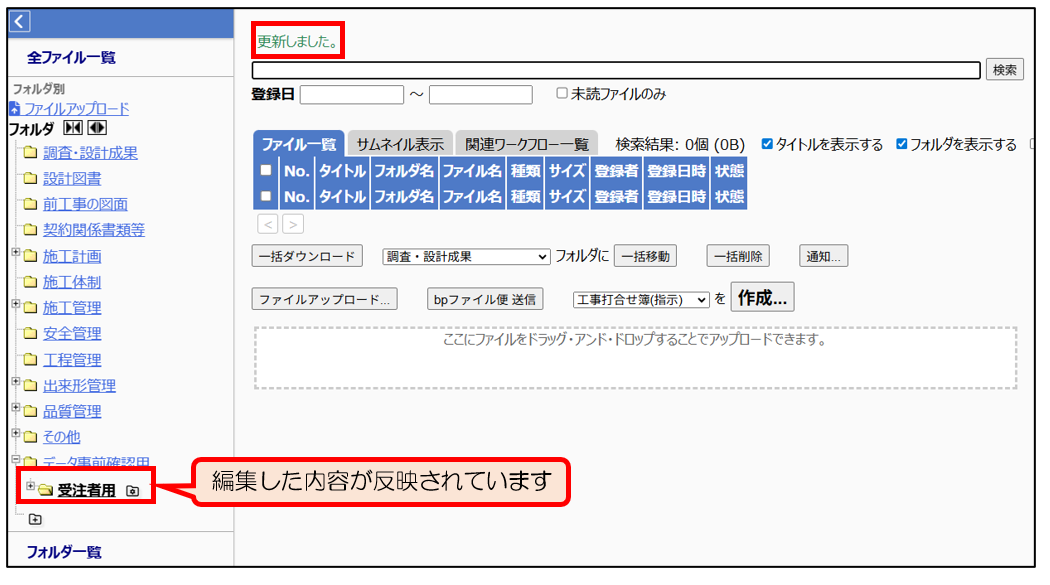Viewport: 1050px width, 585px height.
Task: Click the add new folder icon
Action: click(36, 519)
